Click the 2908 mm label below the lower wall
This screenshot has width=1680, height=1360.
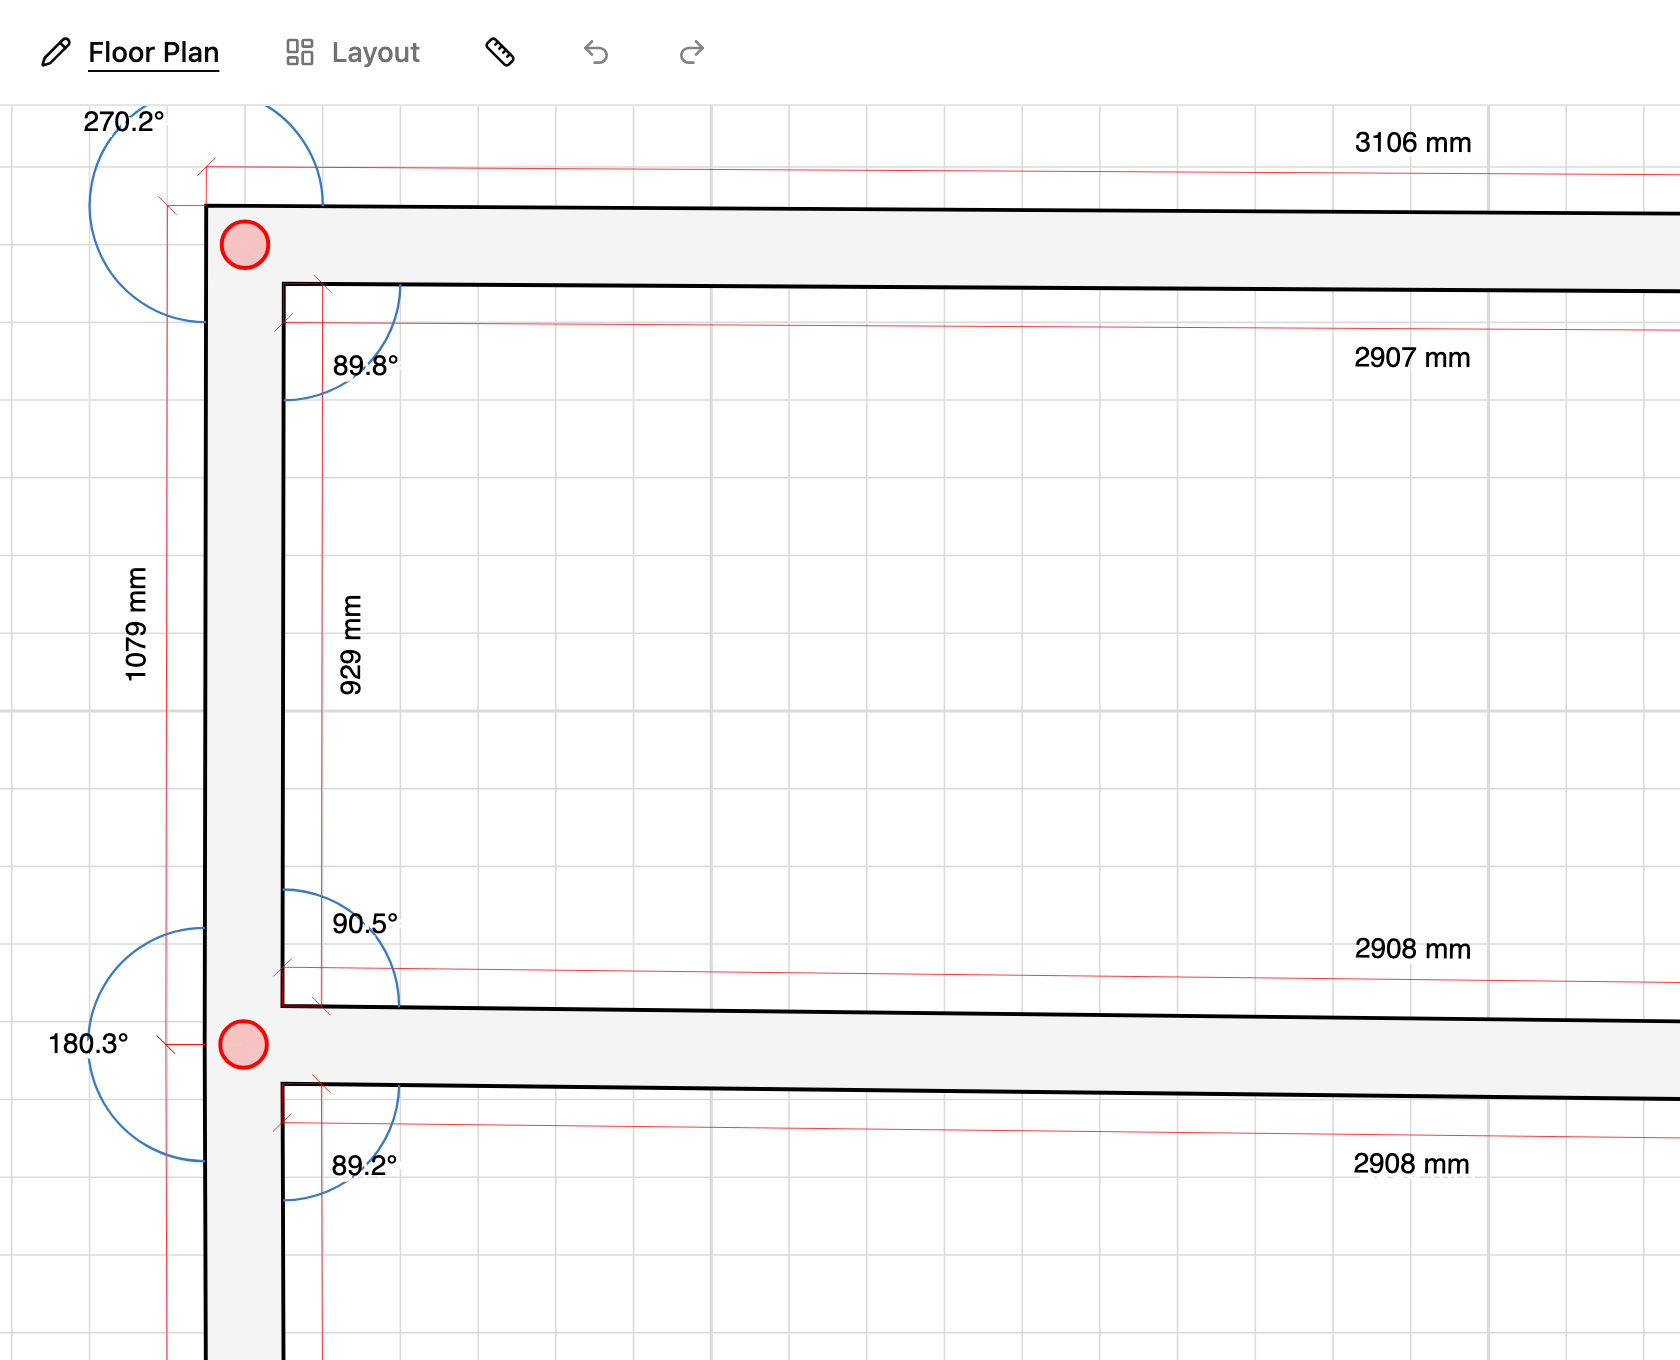coord(1411,1163)
